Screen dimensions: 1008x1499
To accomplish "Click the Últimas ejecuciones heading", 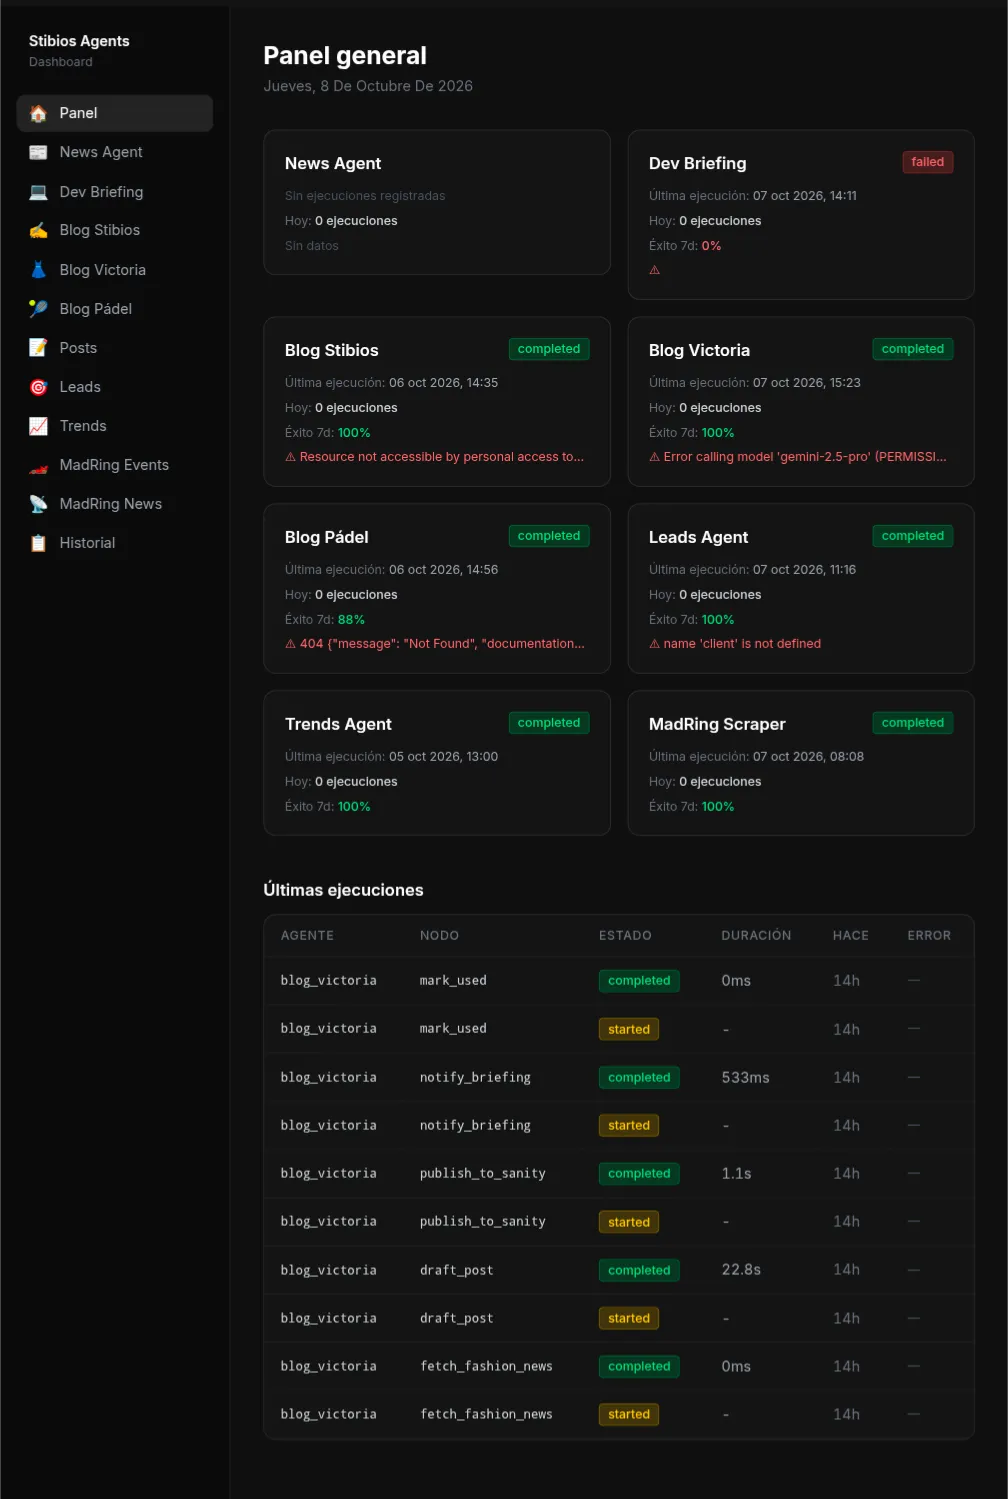I will tap(343, 890).
